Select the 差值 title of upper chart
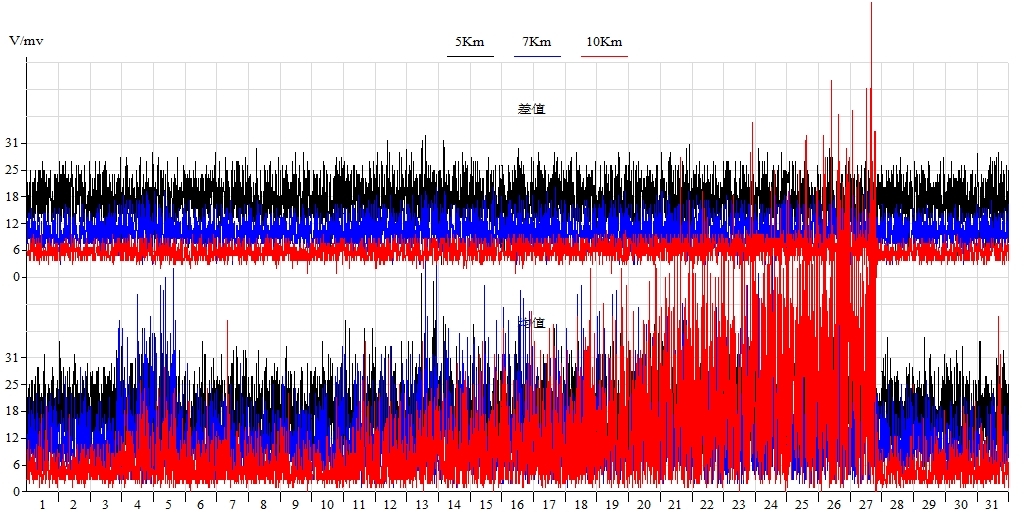The width and height of the screenshot is (1033, 520). [x=531, y=109]
